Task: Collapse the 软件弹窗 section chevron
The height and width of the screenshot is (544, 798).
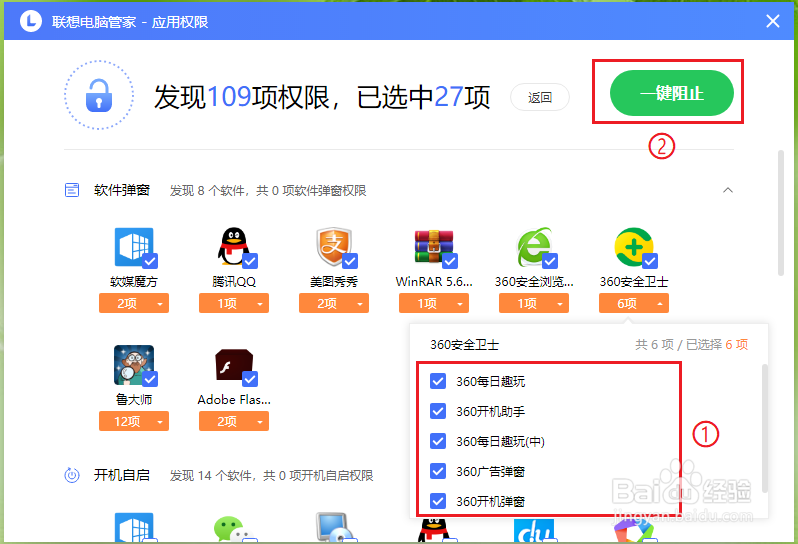Action: point(728,190)
